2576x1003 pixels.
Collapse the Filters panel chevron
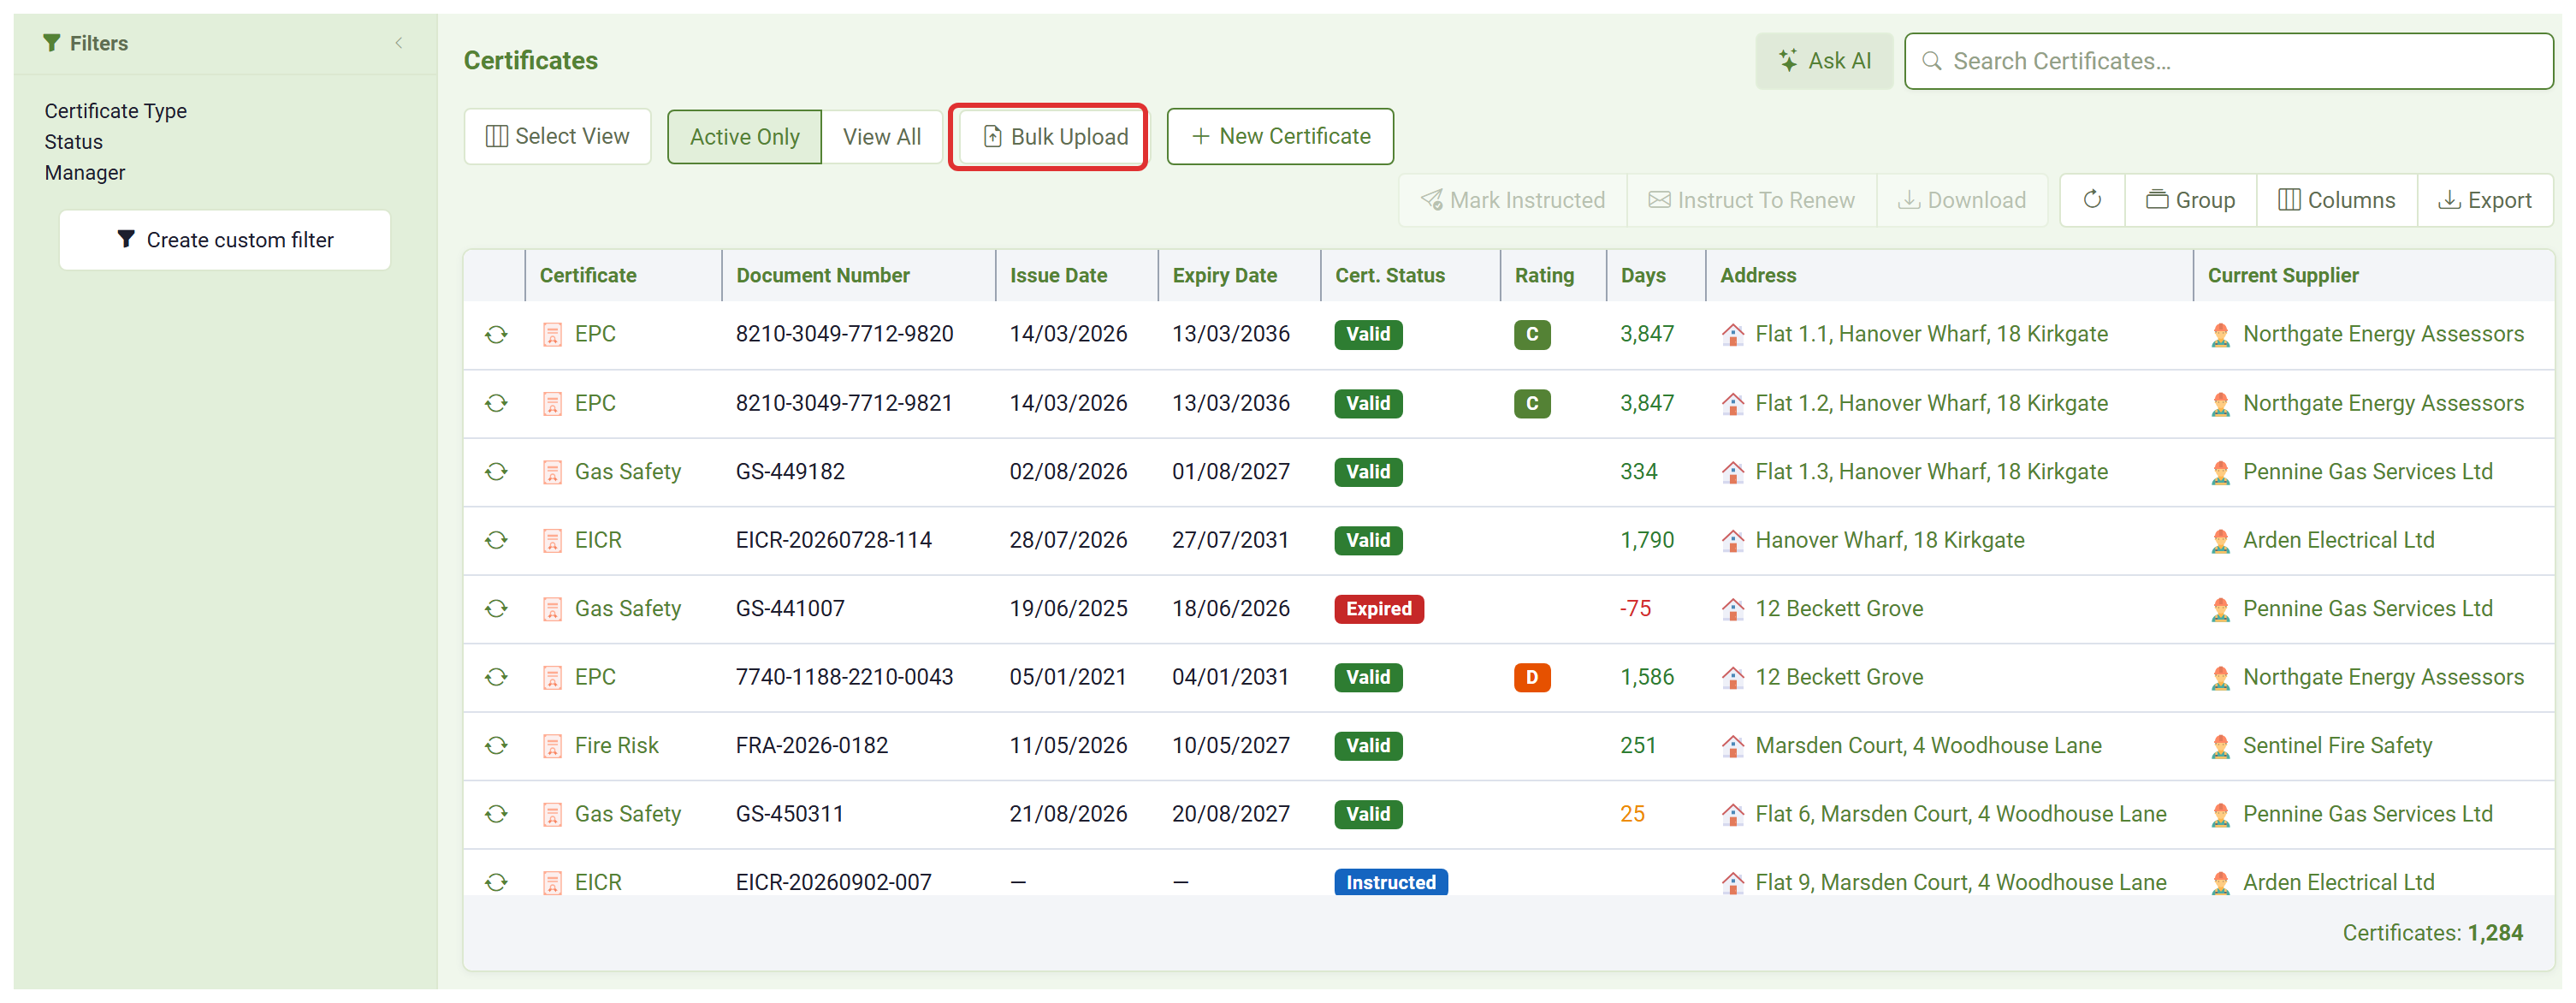coord(399,43)
